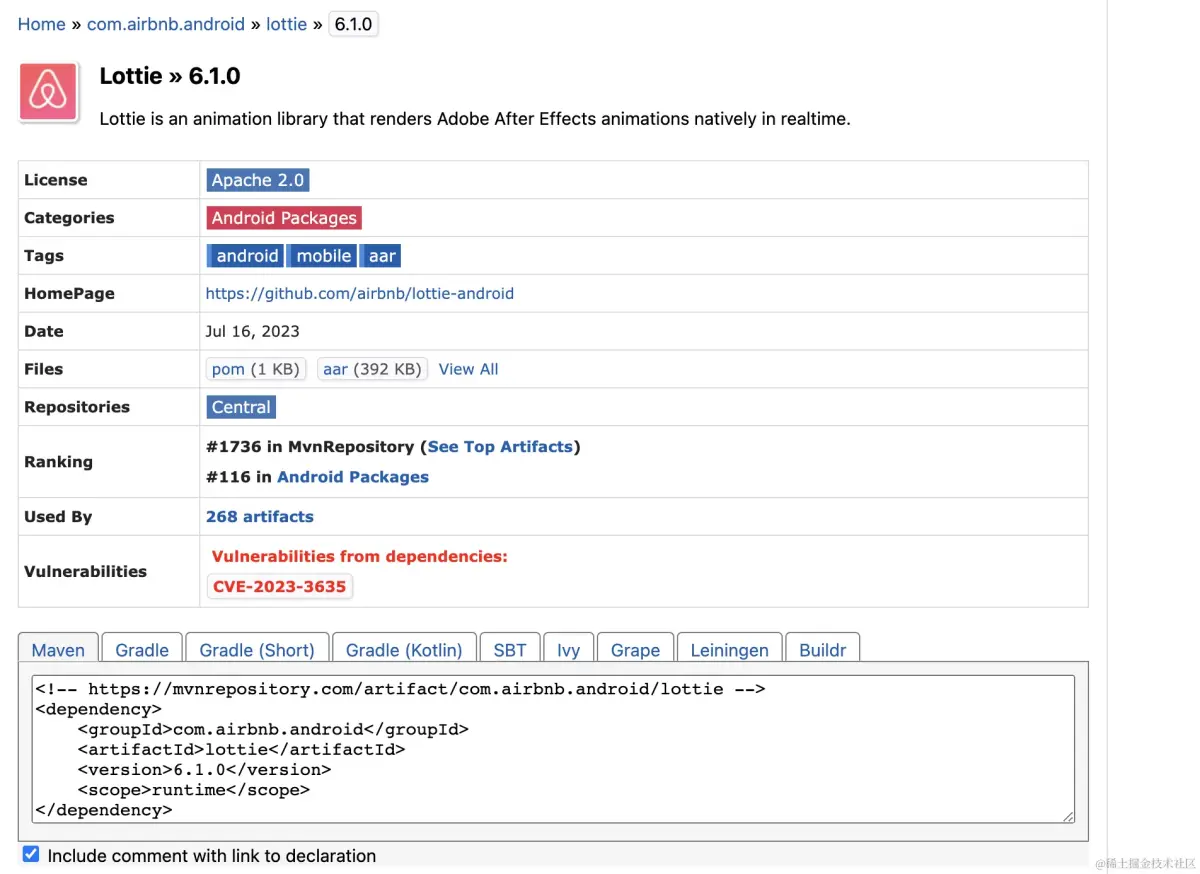Click the Used By row label
Image resolution: width=1200 pixels, height=874 pixels.
pyautogui.click(x=58, y=517)
